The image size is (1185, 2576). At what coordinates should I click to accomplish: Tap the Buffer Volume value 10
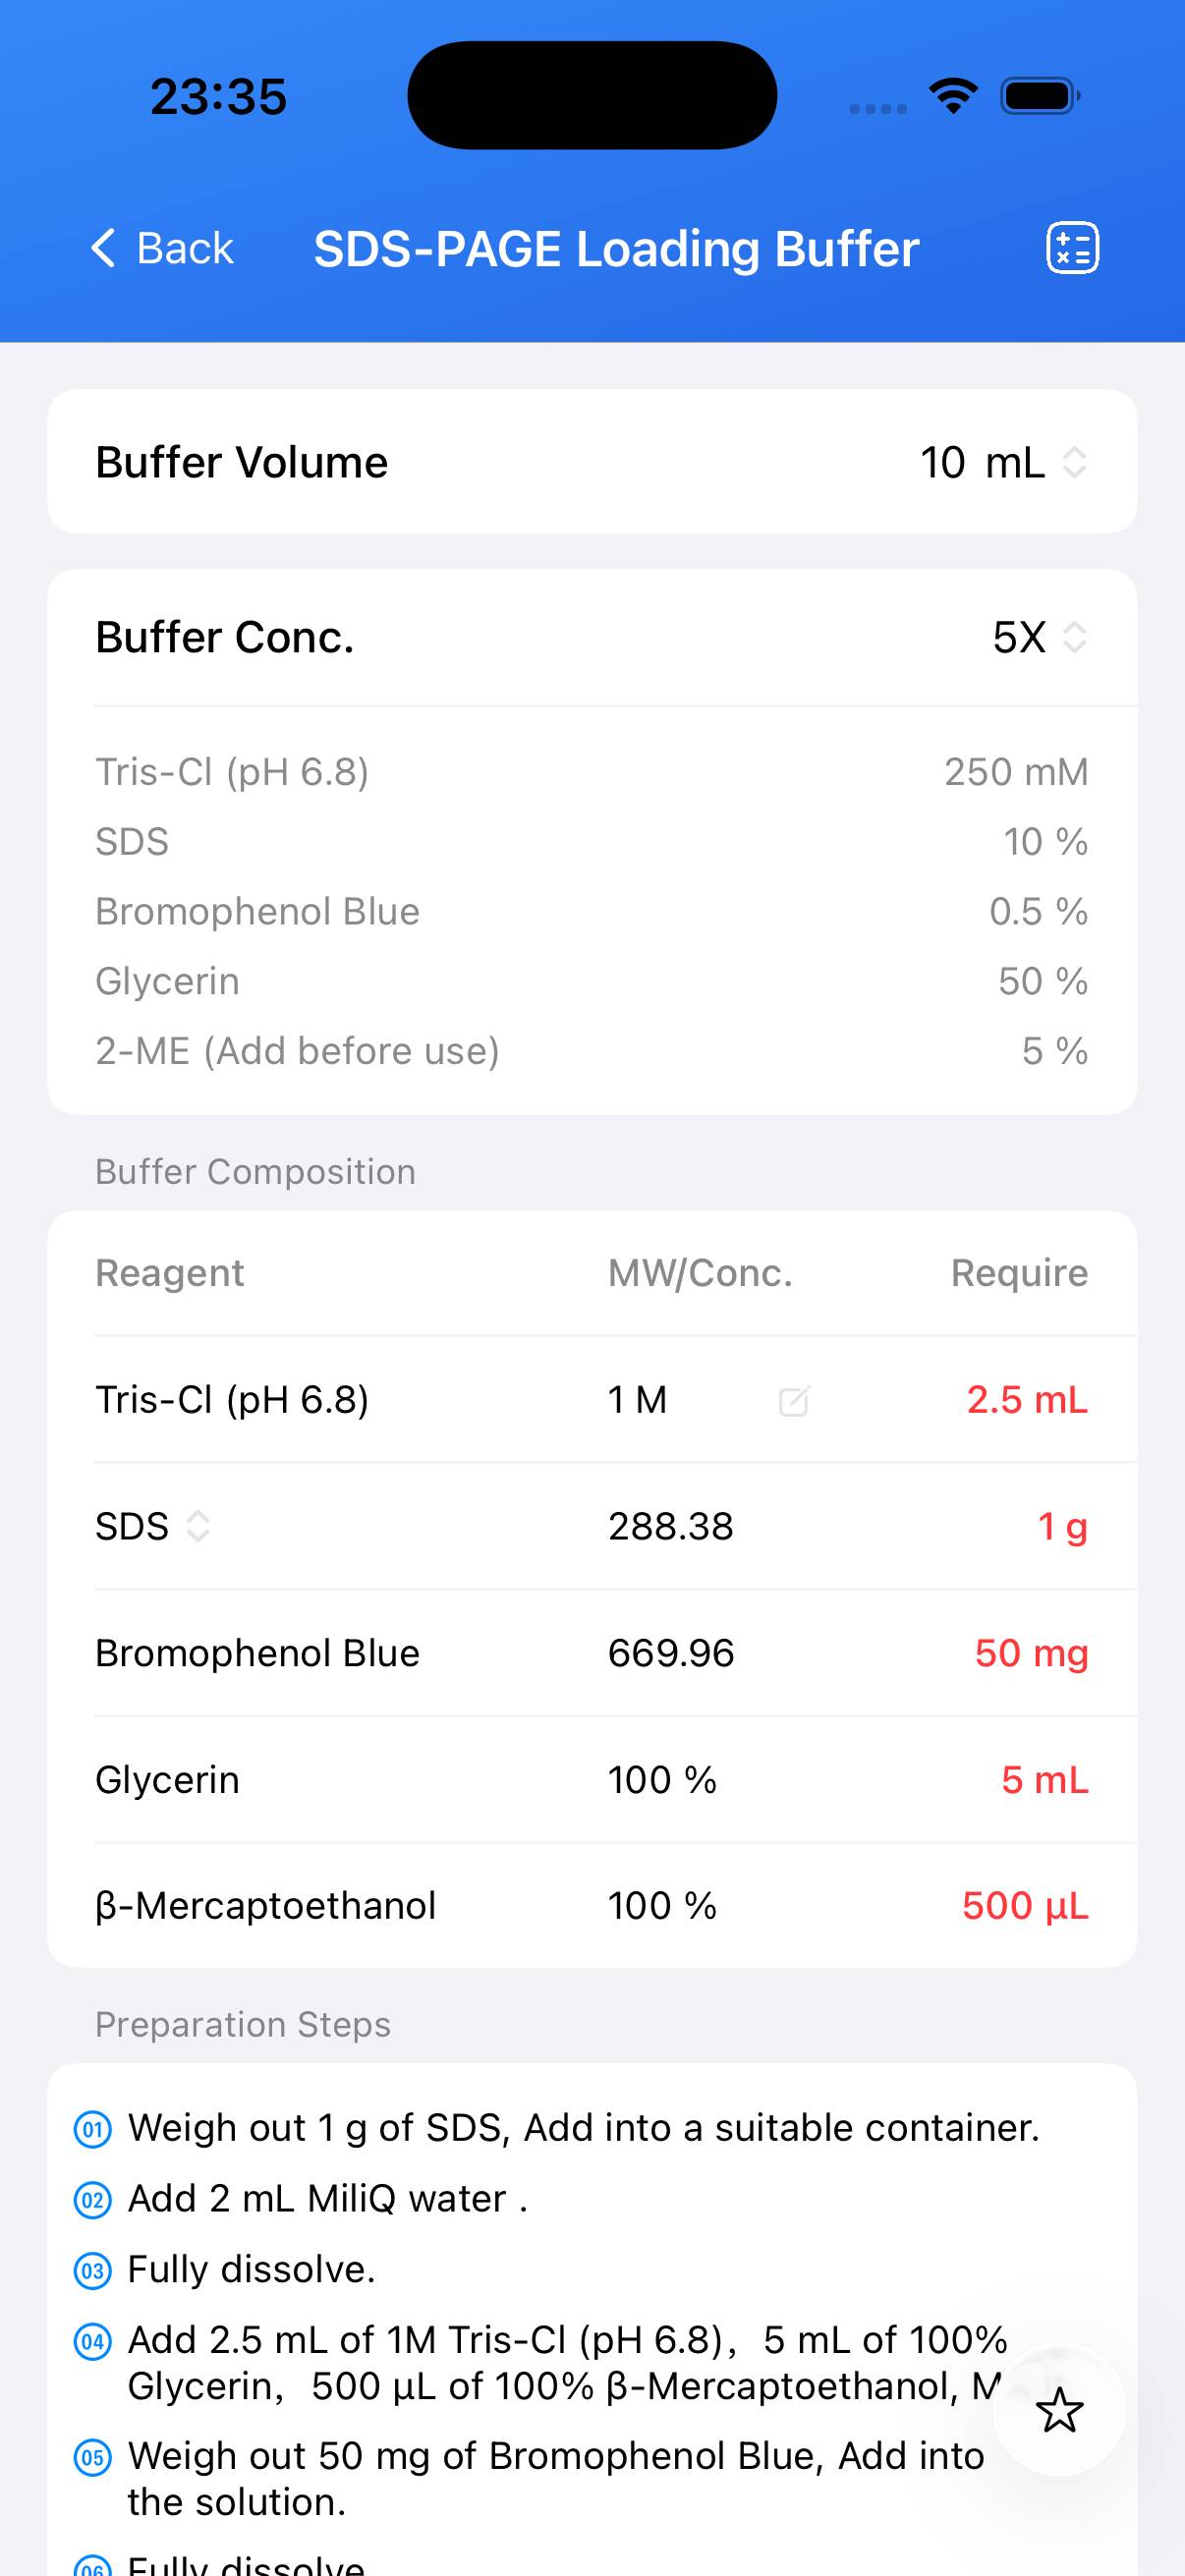(942, 463)
